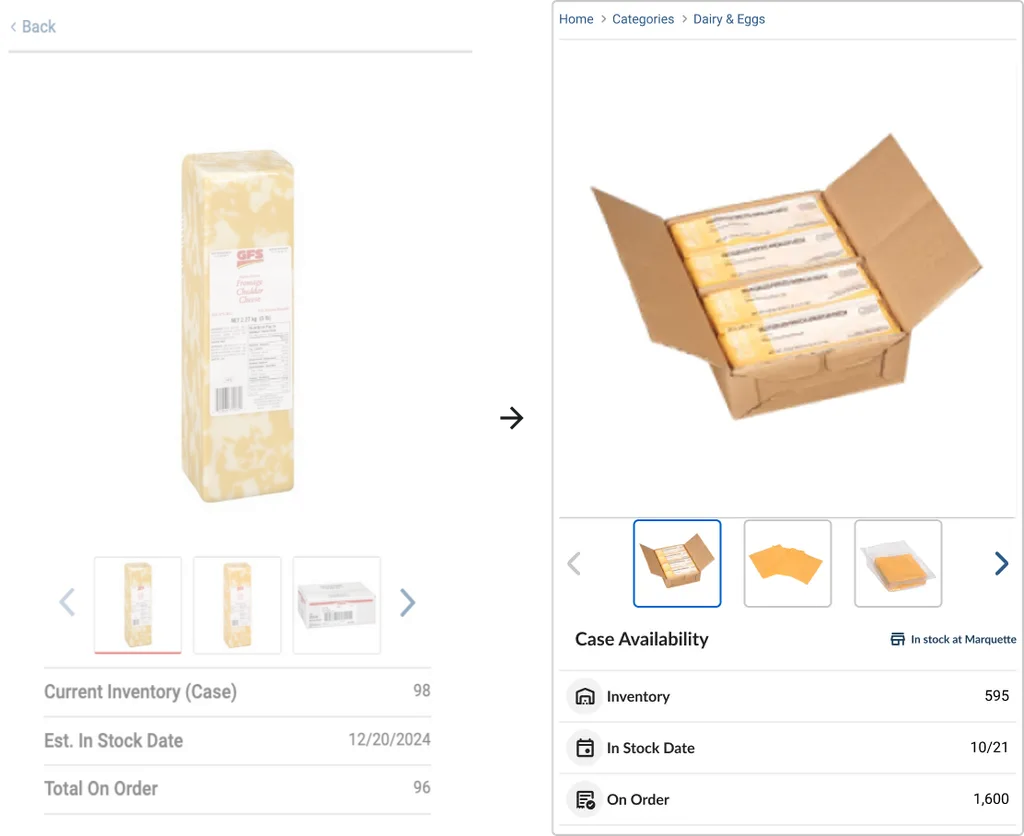Go to the Categories breadcrumb
The height and width of the screenshot is (836, 1024).
643,19
